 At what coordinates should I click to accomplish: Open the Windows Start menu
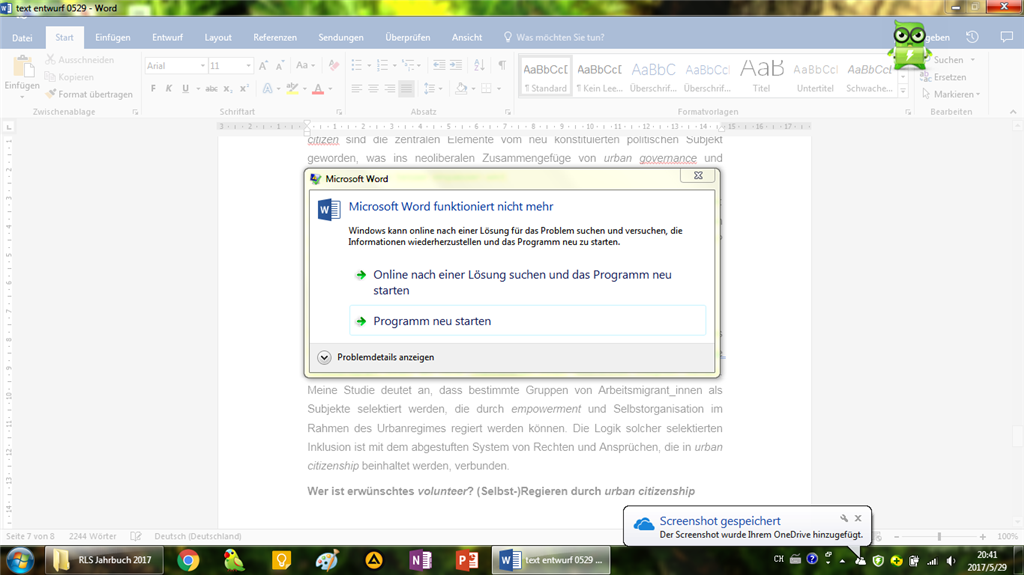coord(20,560)
